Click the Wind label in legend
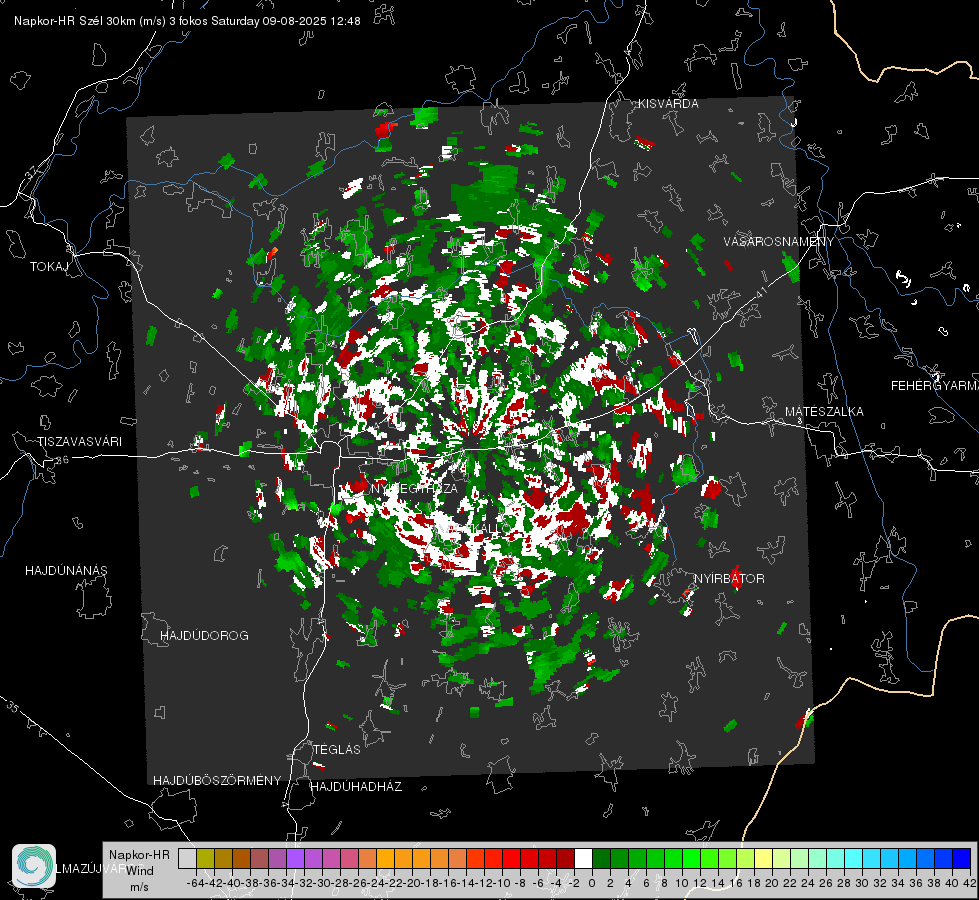The width and height of the screenshot is (979, 900). tap(140, 871)
